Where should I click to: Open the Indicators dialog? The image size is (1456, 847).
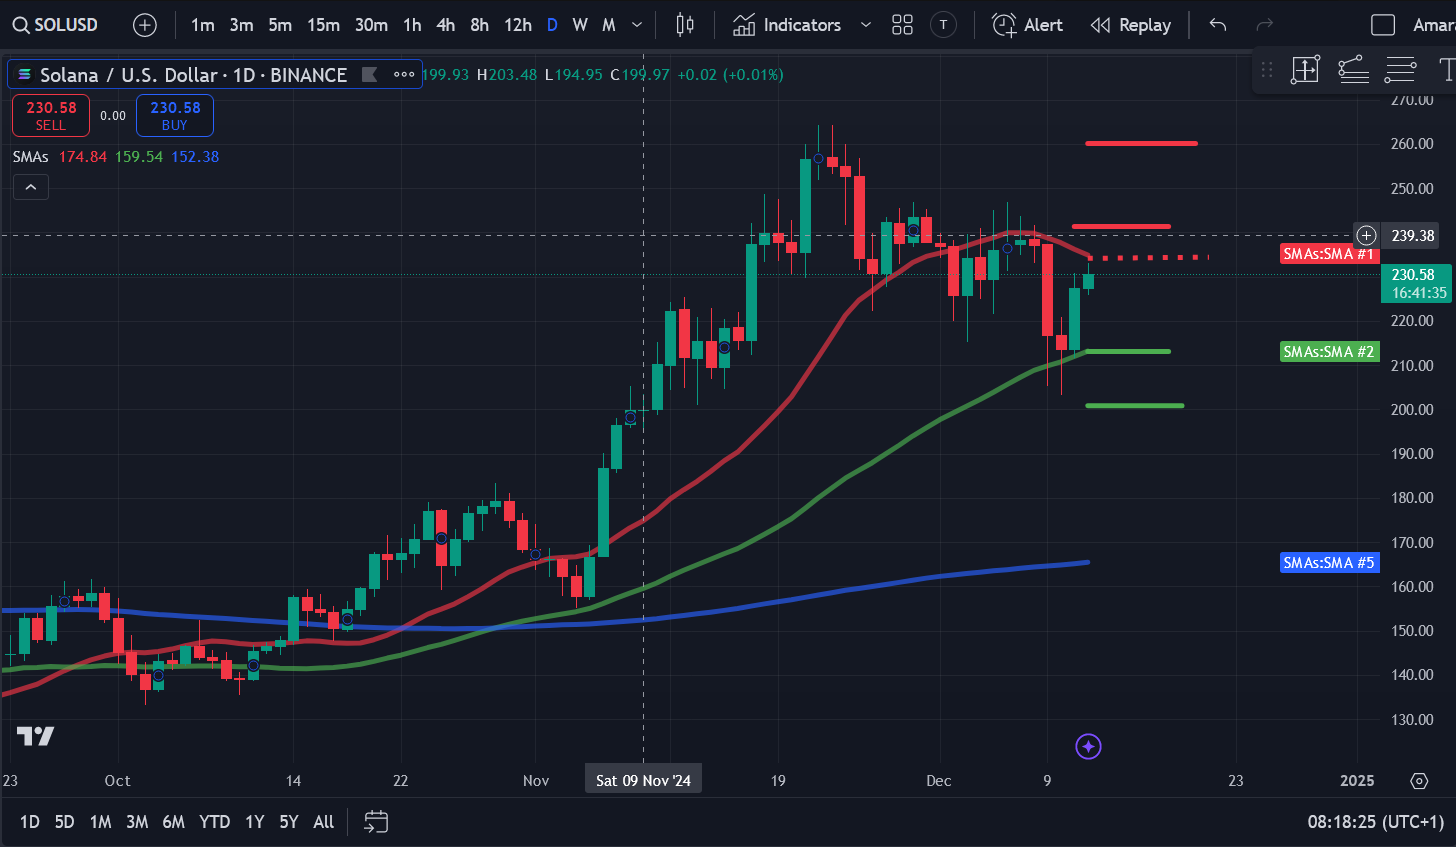(787, 25)
